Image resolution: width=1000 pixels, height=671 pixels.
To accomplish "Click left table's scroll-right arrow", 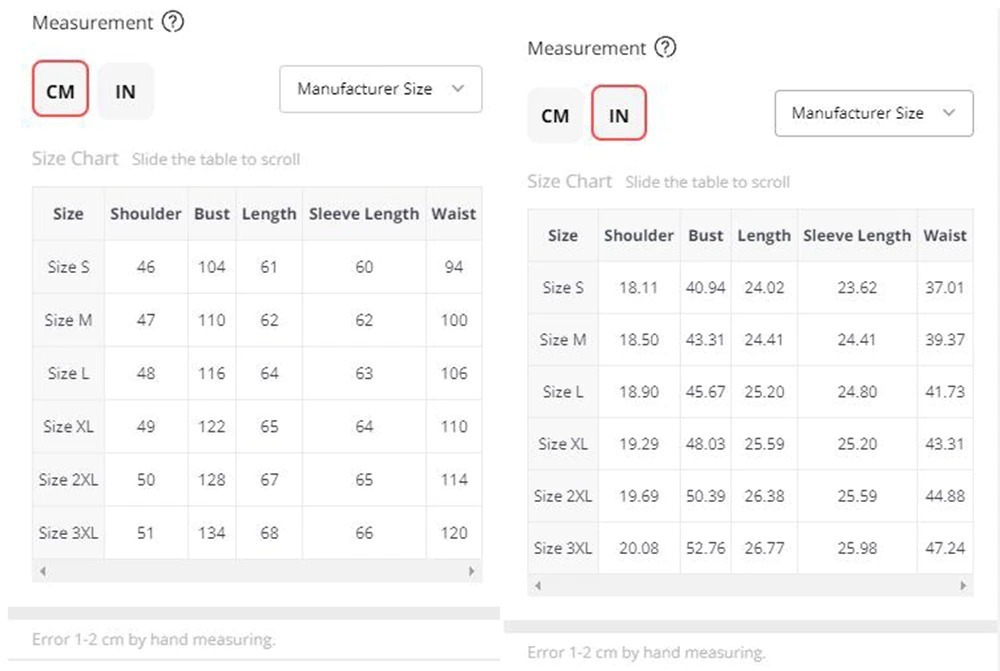I will (x=472, y=571).
